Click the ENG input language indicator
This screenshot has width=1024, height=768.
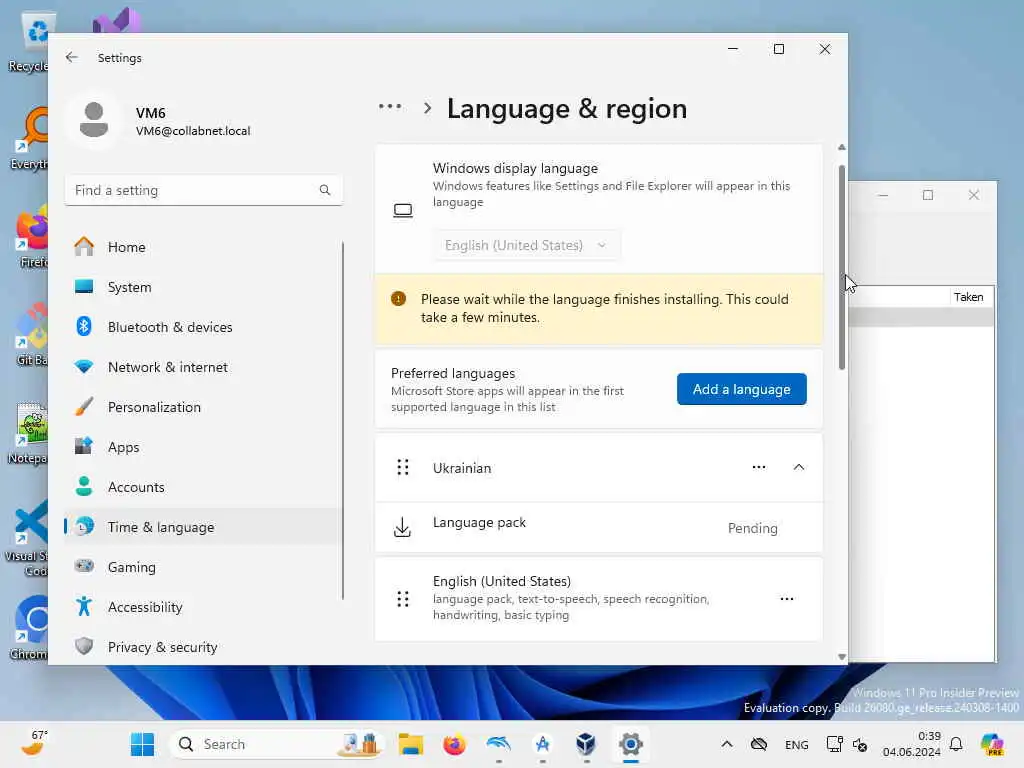(796, 744)
